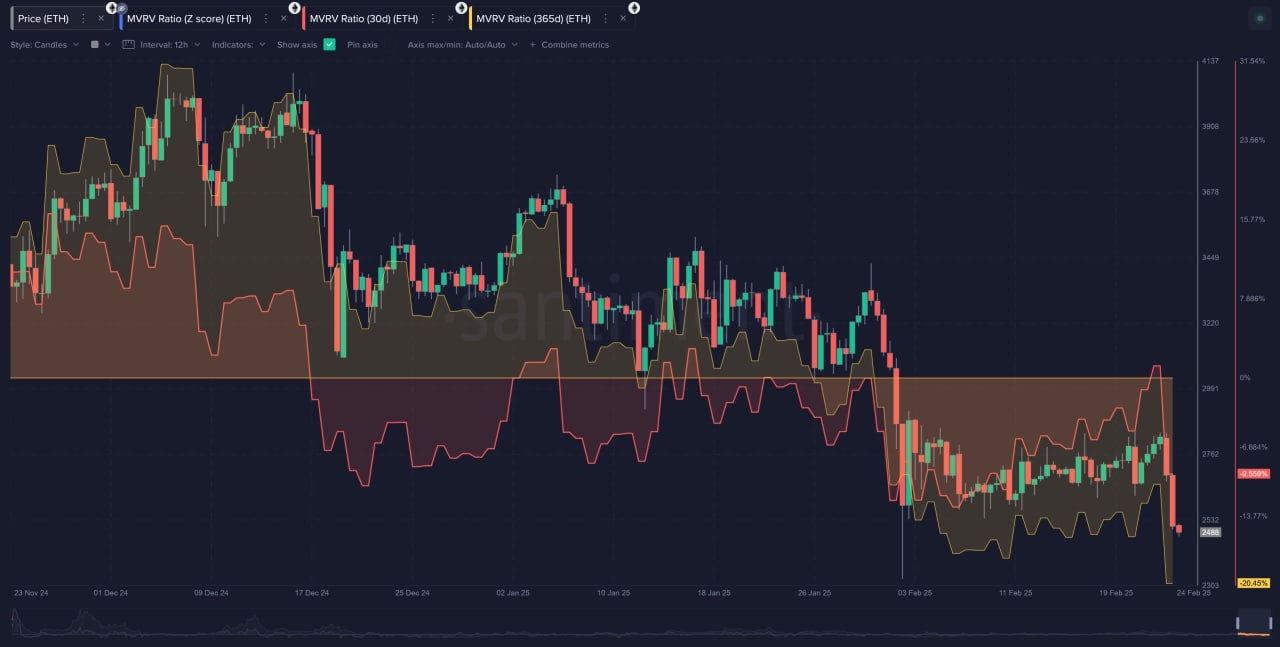
Task: Remove the Price (ETH) metric tab
Action: coord(101,18)
